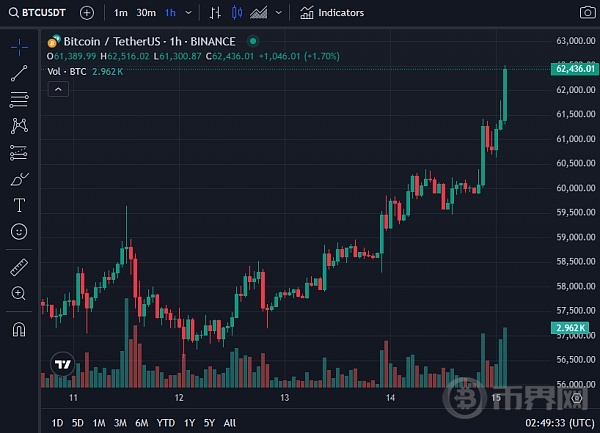Click the add symbol plus icon
The height and width of the screenshot is (433, 600).
pyautogui.click(x=87, y=13)
